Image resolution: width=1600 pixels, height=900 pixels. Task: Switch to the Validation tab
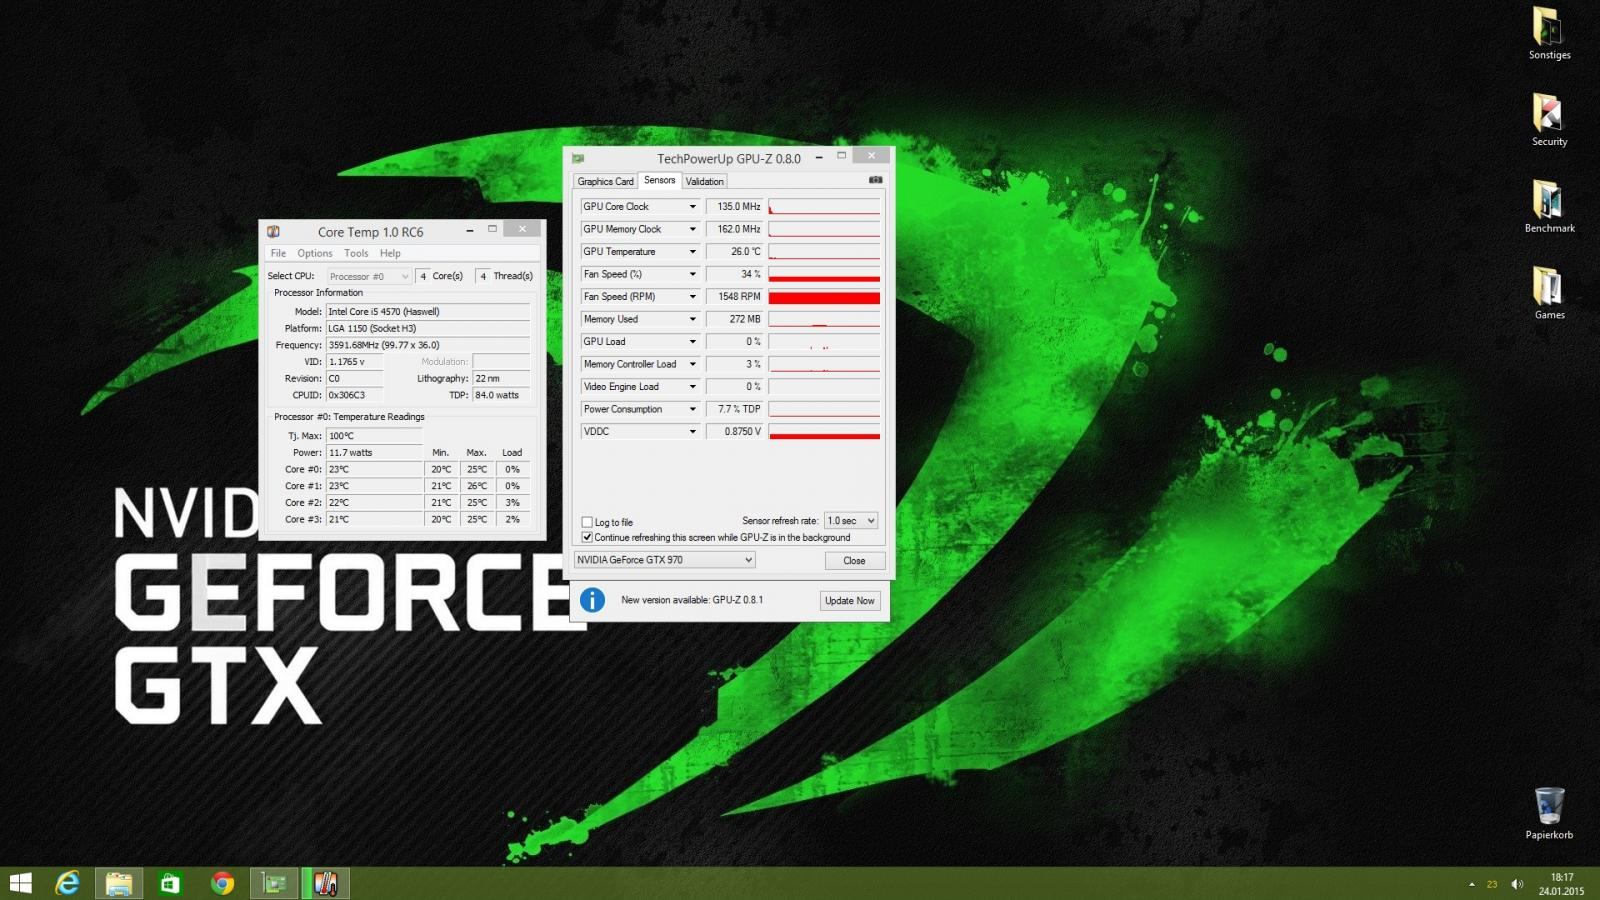coord(704,181)
